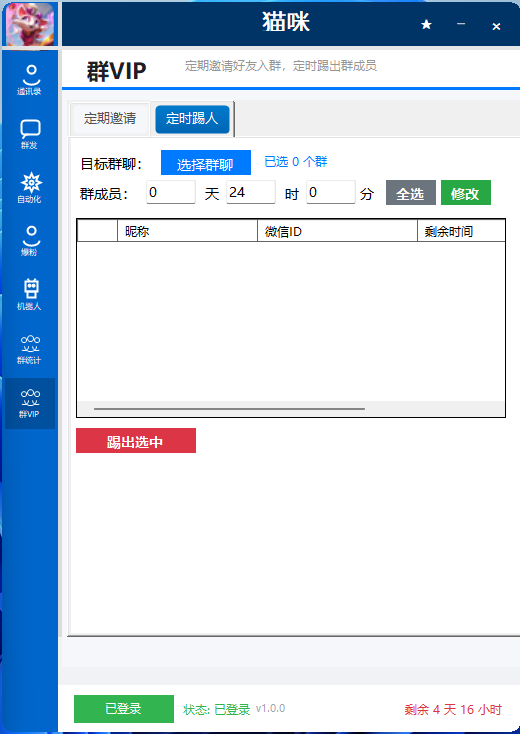Open the 群统计 group statistics sidebar icon
The width and height of the screenshot is (520, 734).
29,349
